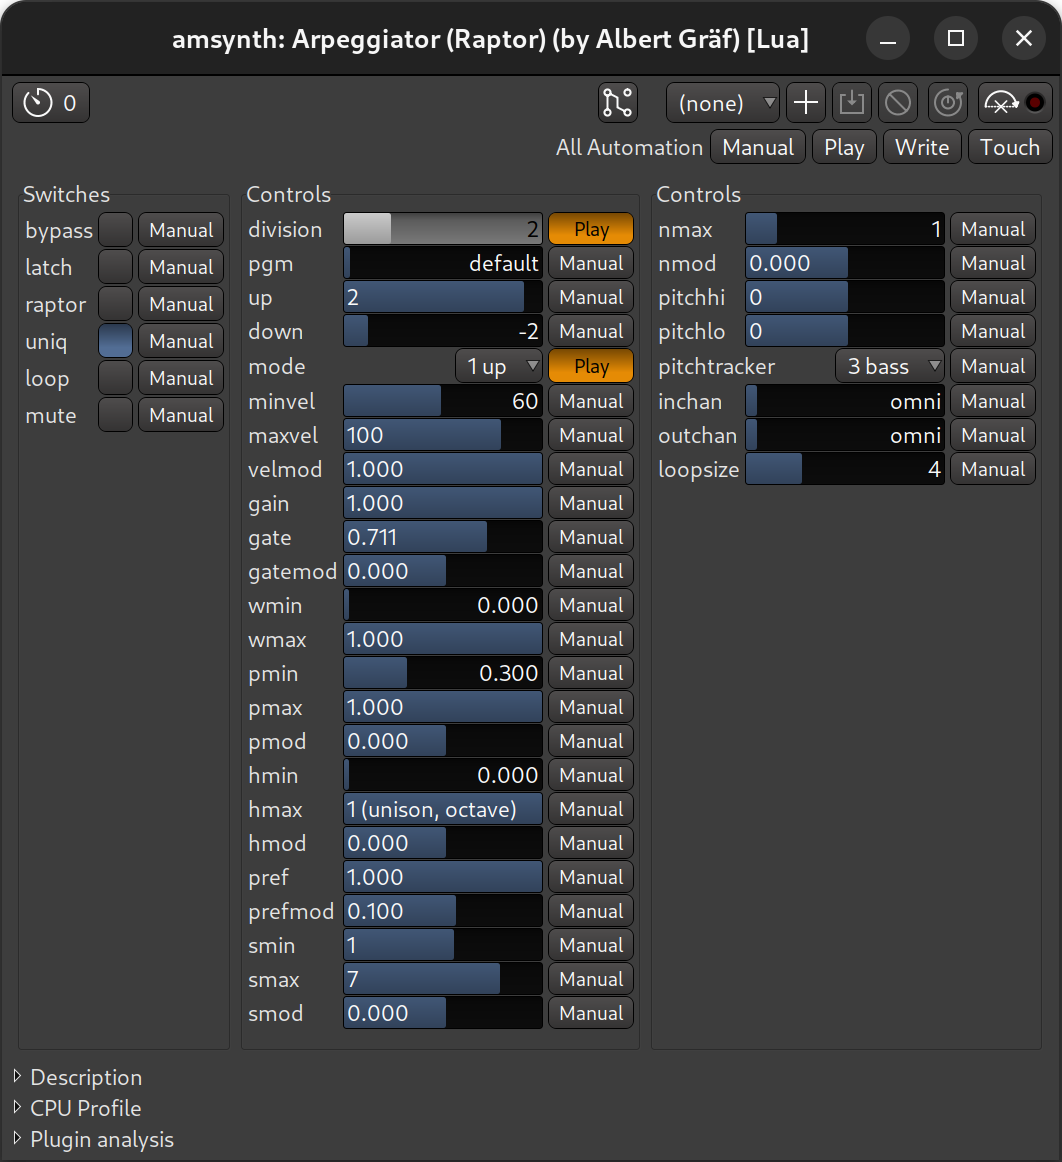This screenshot has height=1162, width=1062.
Task: Click the up slider
Action: [x=443, y=297]
